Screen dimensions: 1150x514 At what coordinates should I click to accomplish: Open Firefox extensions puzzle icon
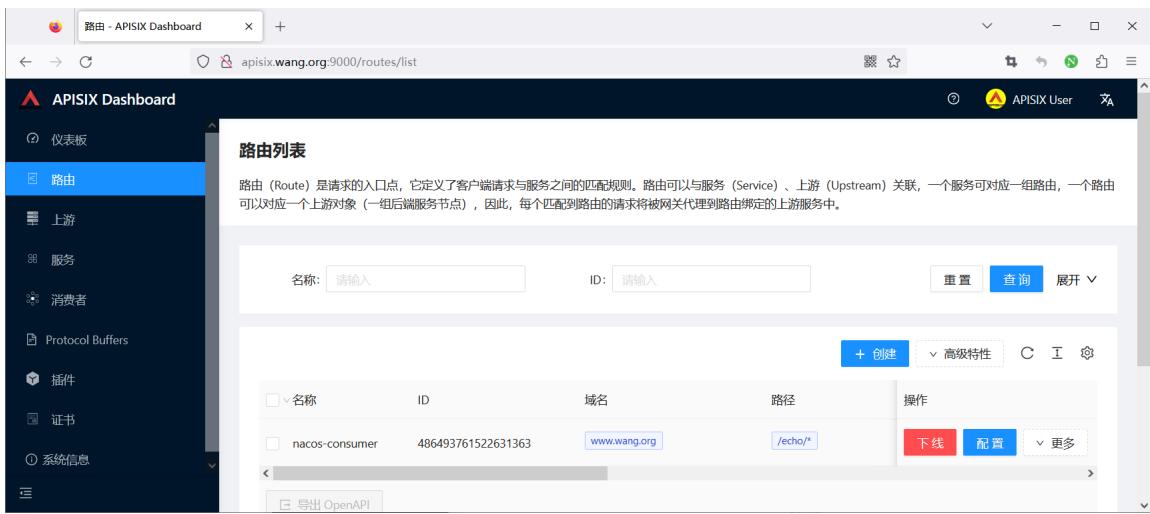pos(1101,62)
